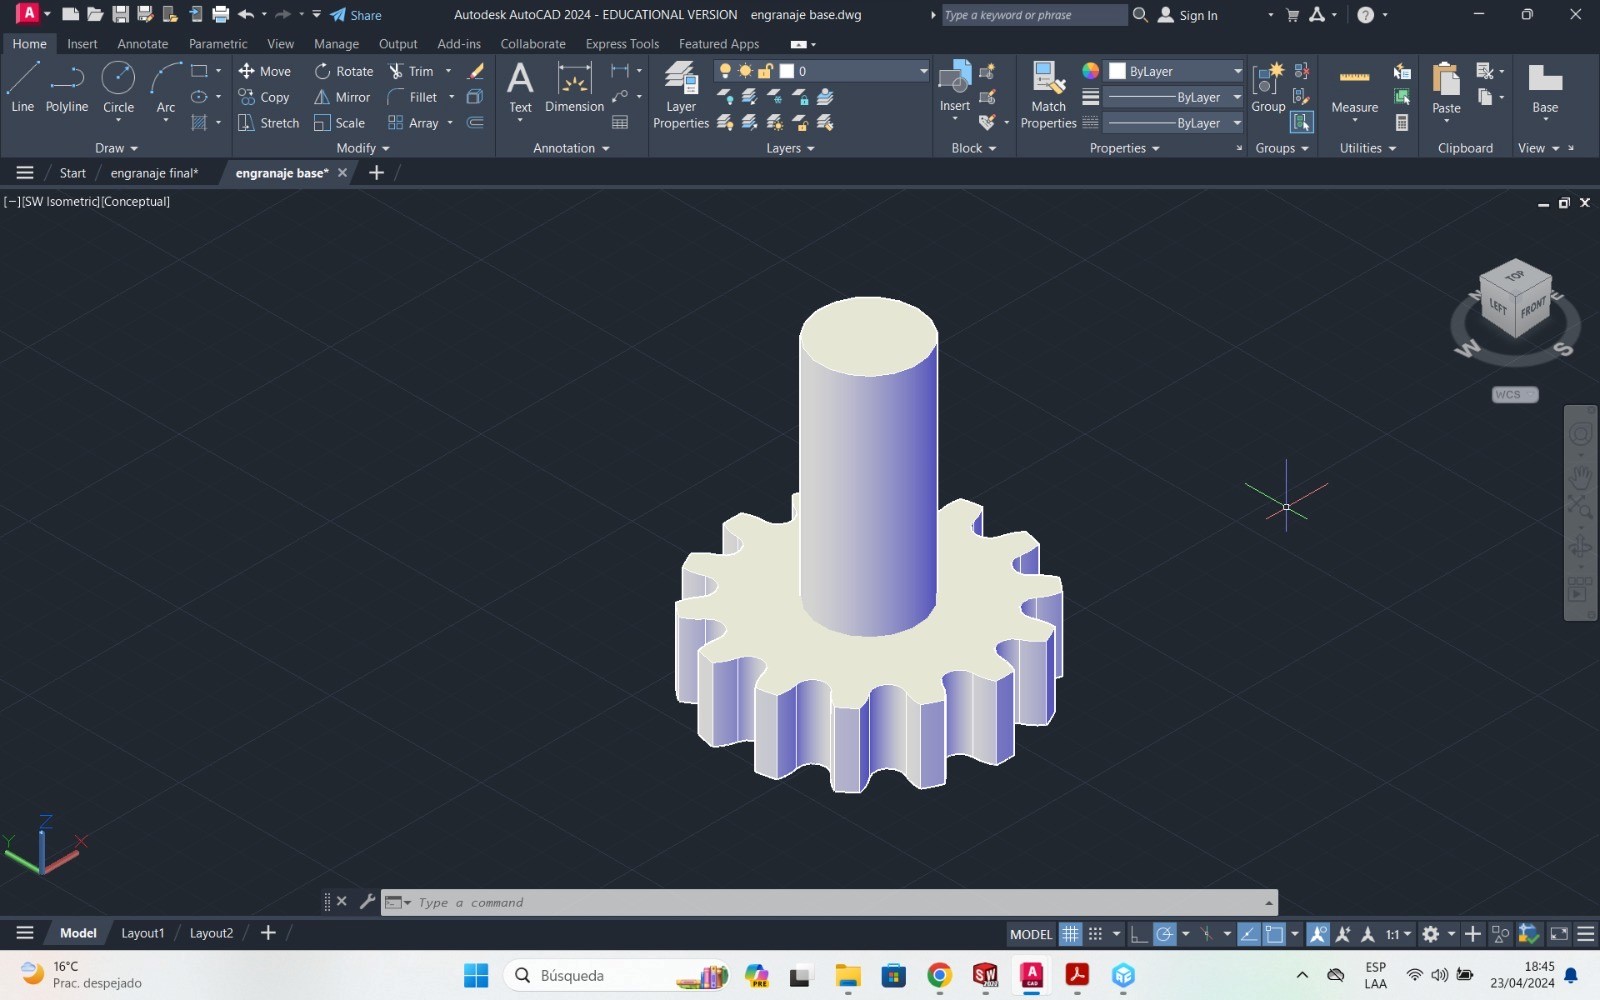Viewport: 1600px width, 1000px height.
Task: Expand the Modify panel
Action: click(363, 148)
